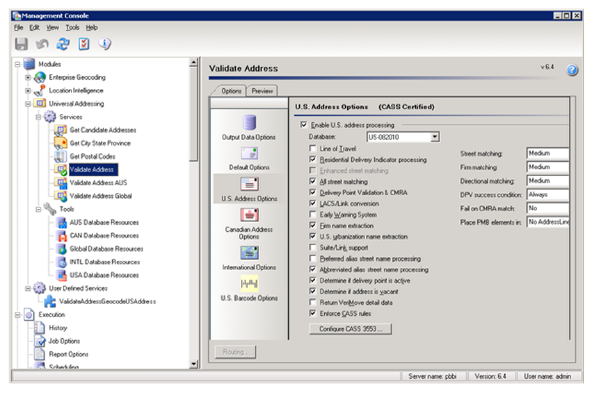Open the Help menu
Image resolution: width=593 pixels, height=396 pixels.
coord(92,28)
